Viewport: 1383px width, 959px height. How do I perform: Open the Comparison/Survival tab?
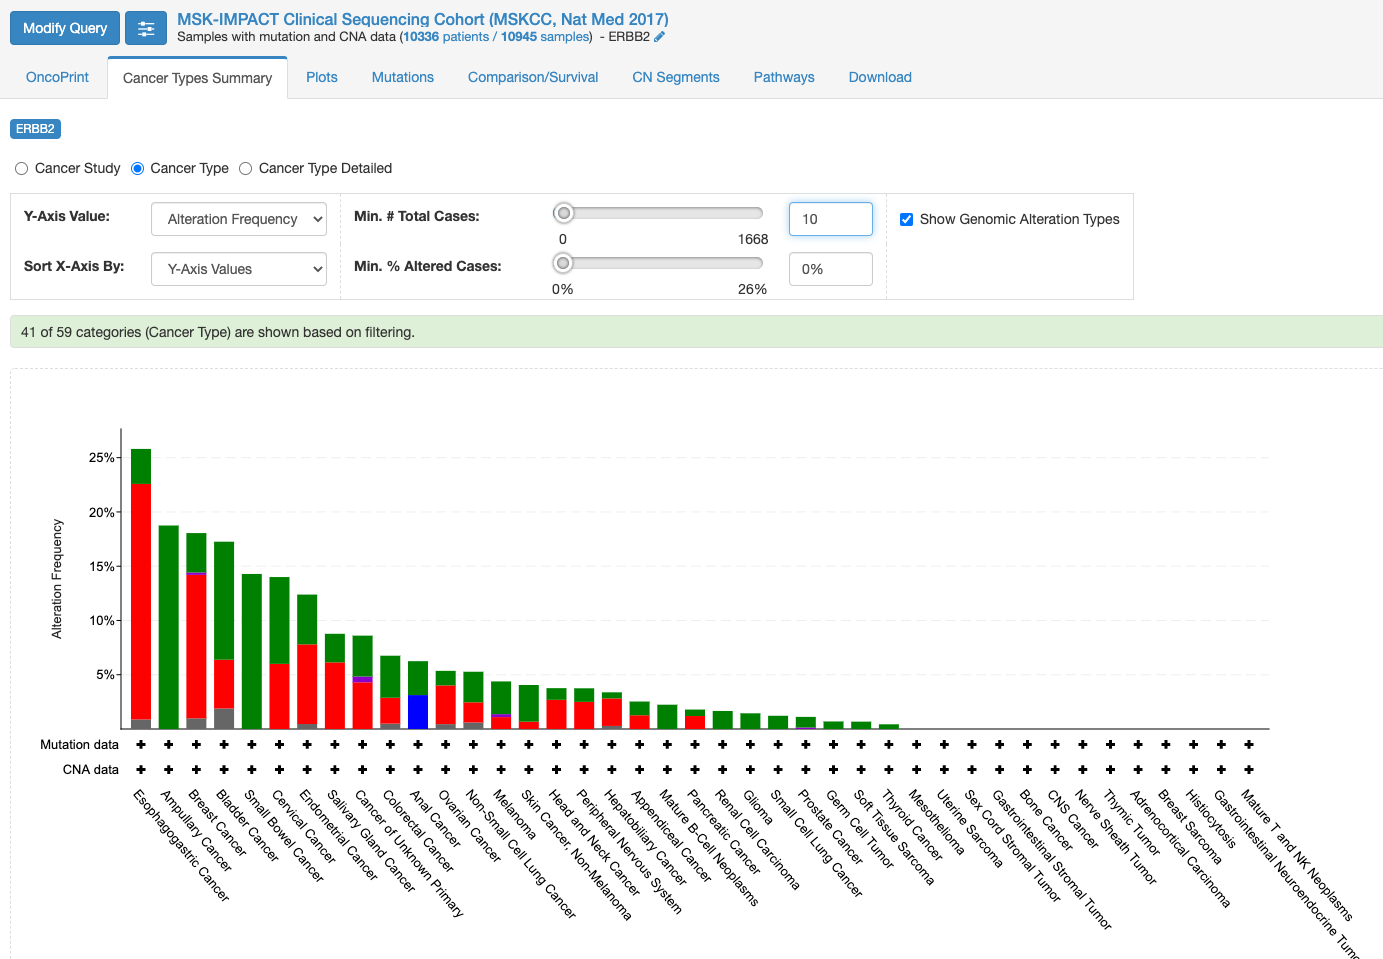(533, 77)
